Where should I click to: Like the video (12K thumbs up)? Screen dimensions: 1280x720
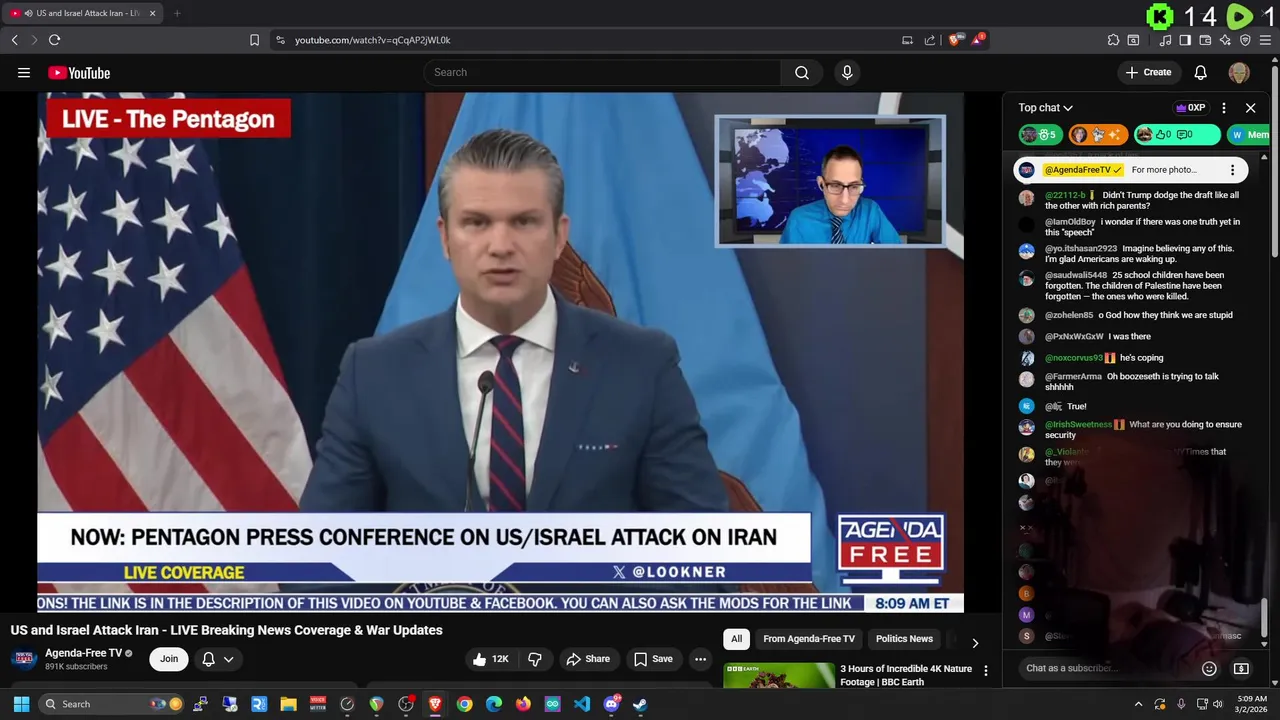[x=492, y=659]
